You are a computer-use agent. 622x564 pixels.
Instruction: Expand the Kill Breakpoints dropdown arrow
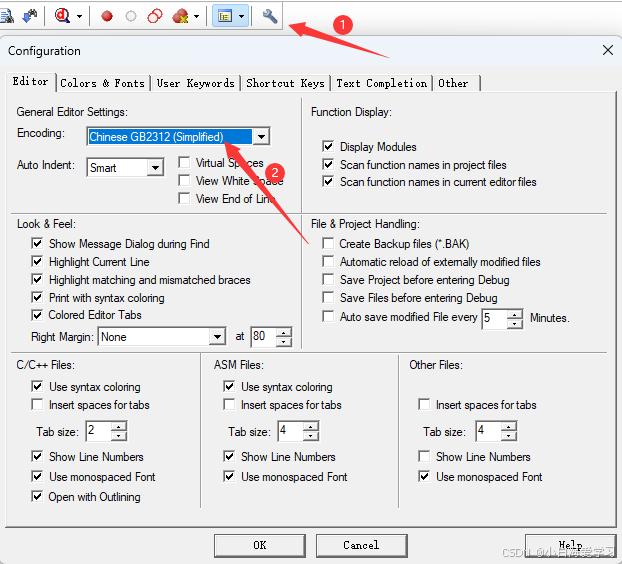click(196, 16)
